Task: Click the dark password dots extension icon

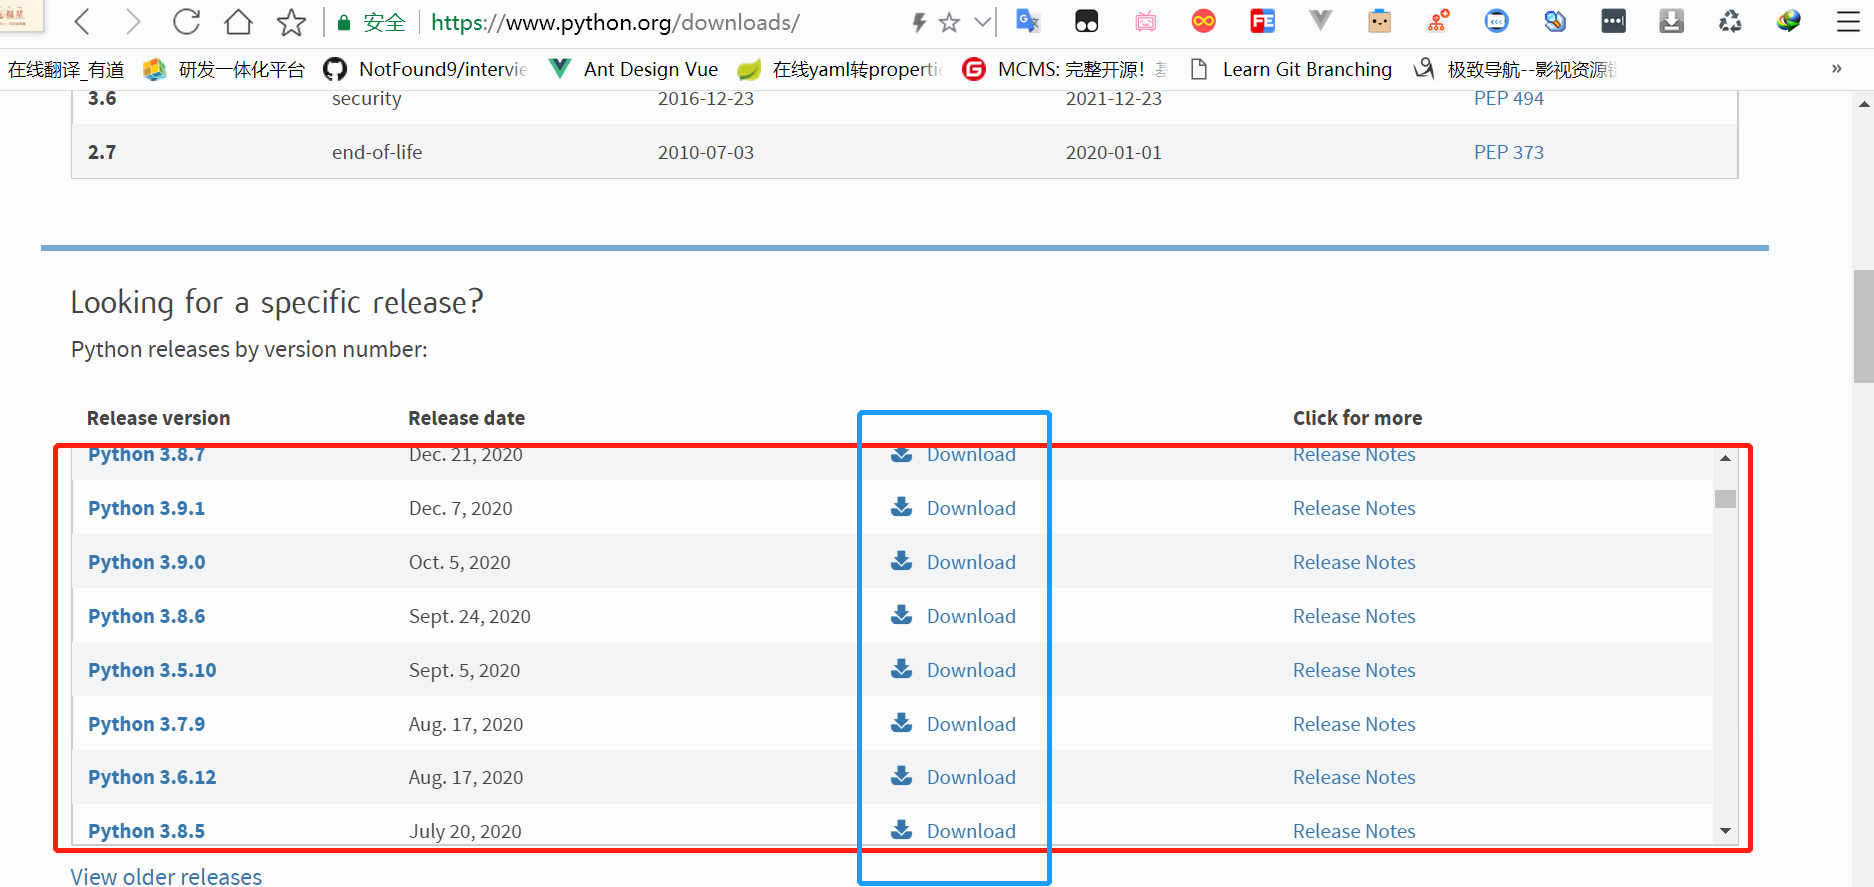Action: (1614, 21)
